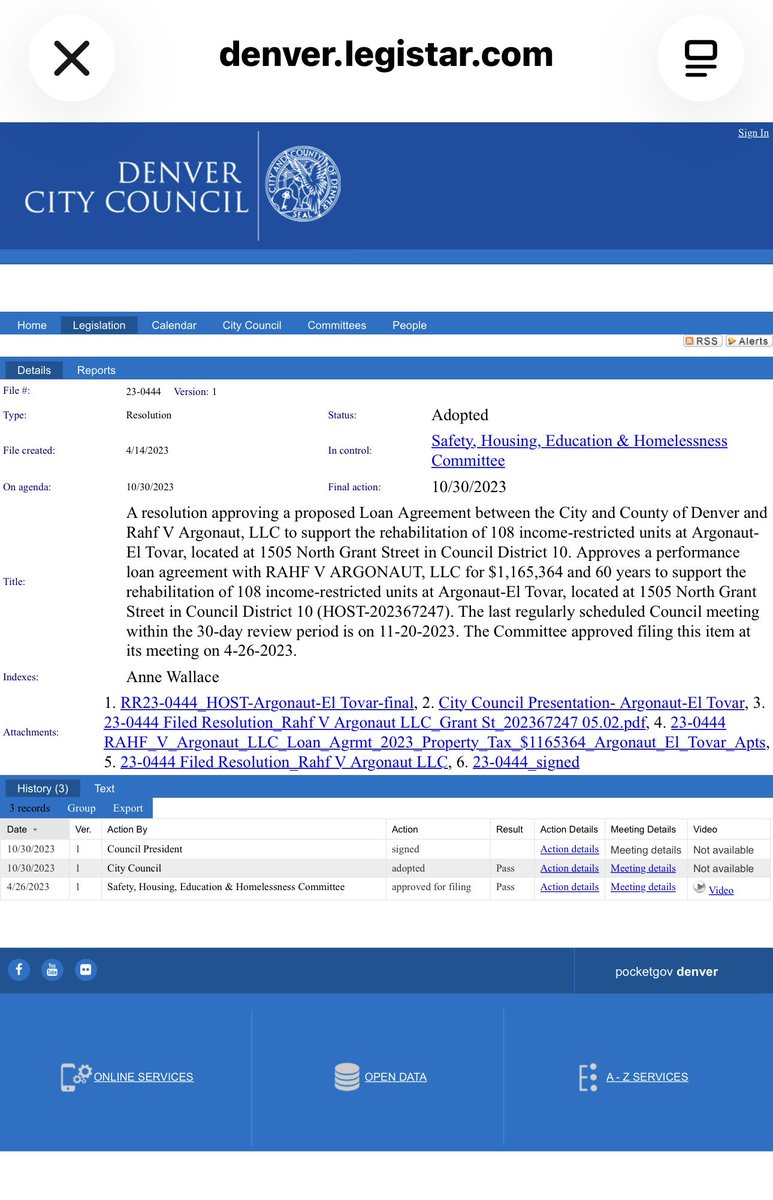Screen dimensions: 773x1200
Task: Open Meeting details for City Council row
Action: [x=643, y=868]
